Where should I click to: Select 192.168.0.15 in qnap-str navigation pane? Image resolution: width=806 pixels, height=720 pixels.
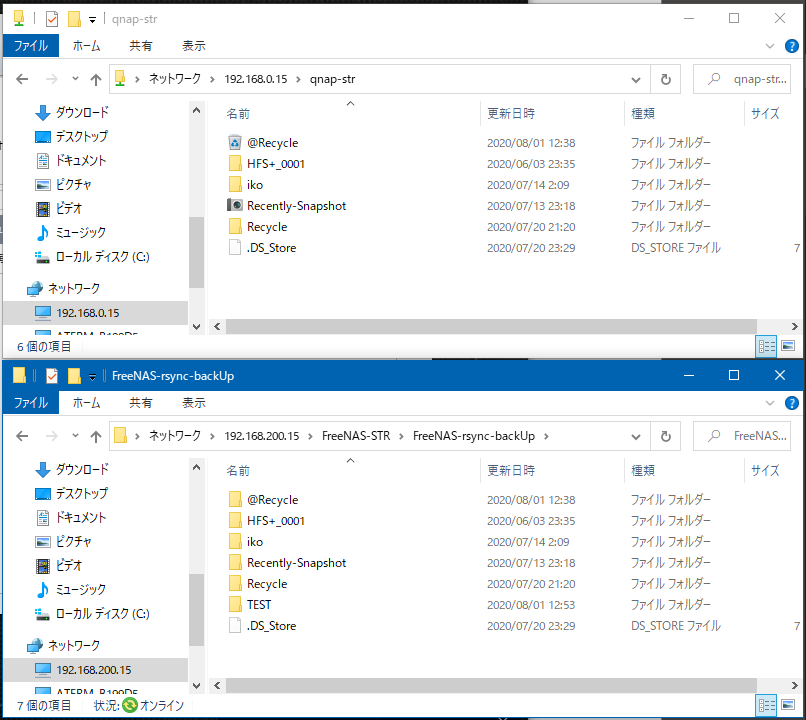[x=96, y=313]
